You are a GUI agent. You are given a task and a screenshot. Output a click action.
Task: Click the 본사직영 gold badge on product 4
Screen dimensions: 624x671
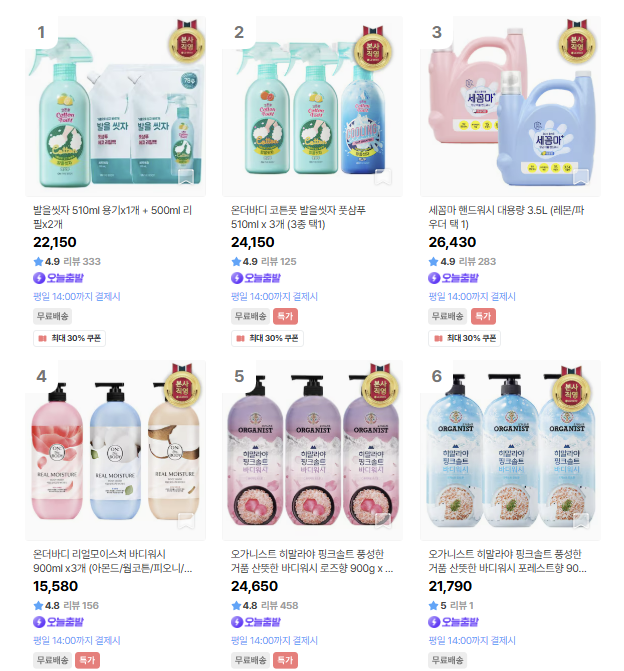(182, 386)
